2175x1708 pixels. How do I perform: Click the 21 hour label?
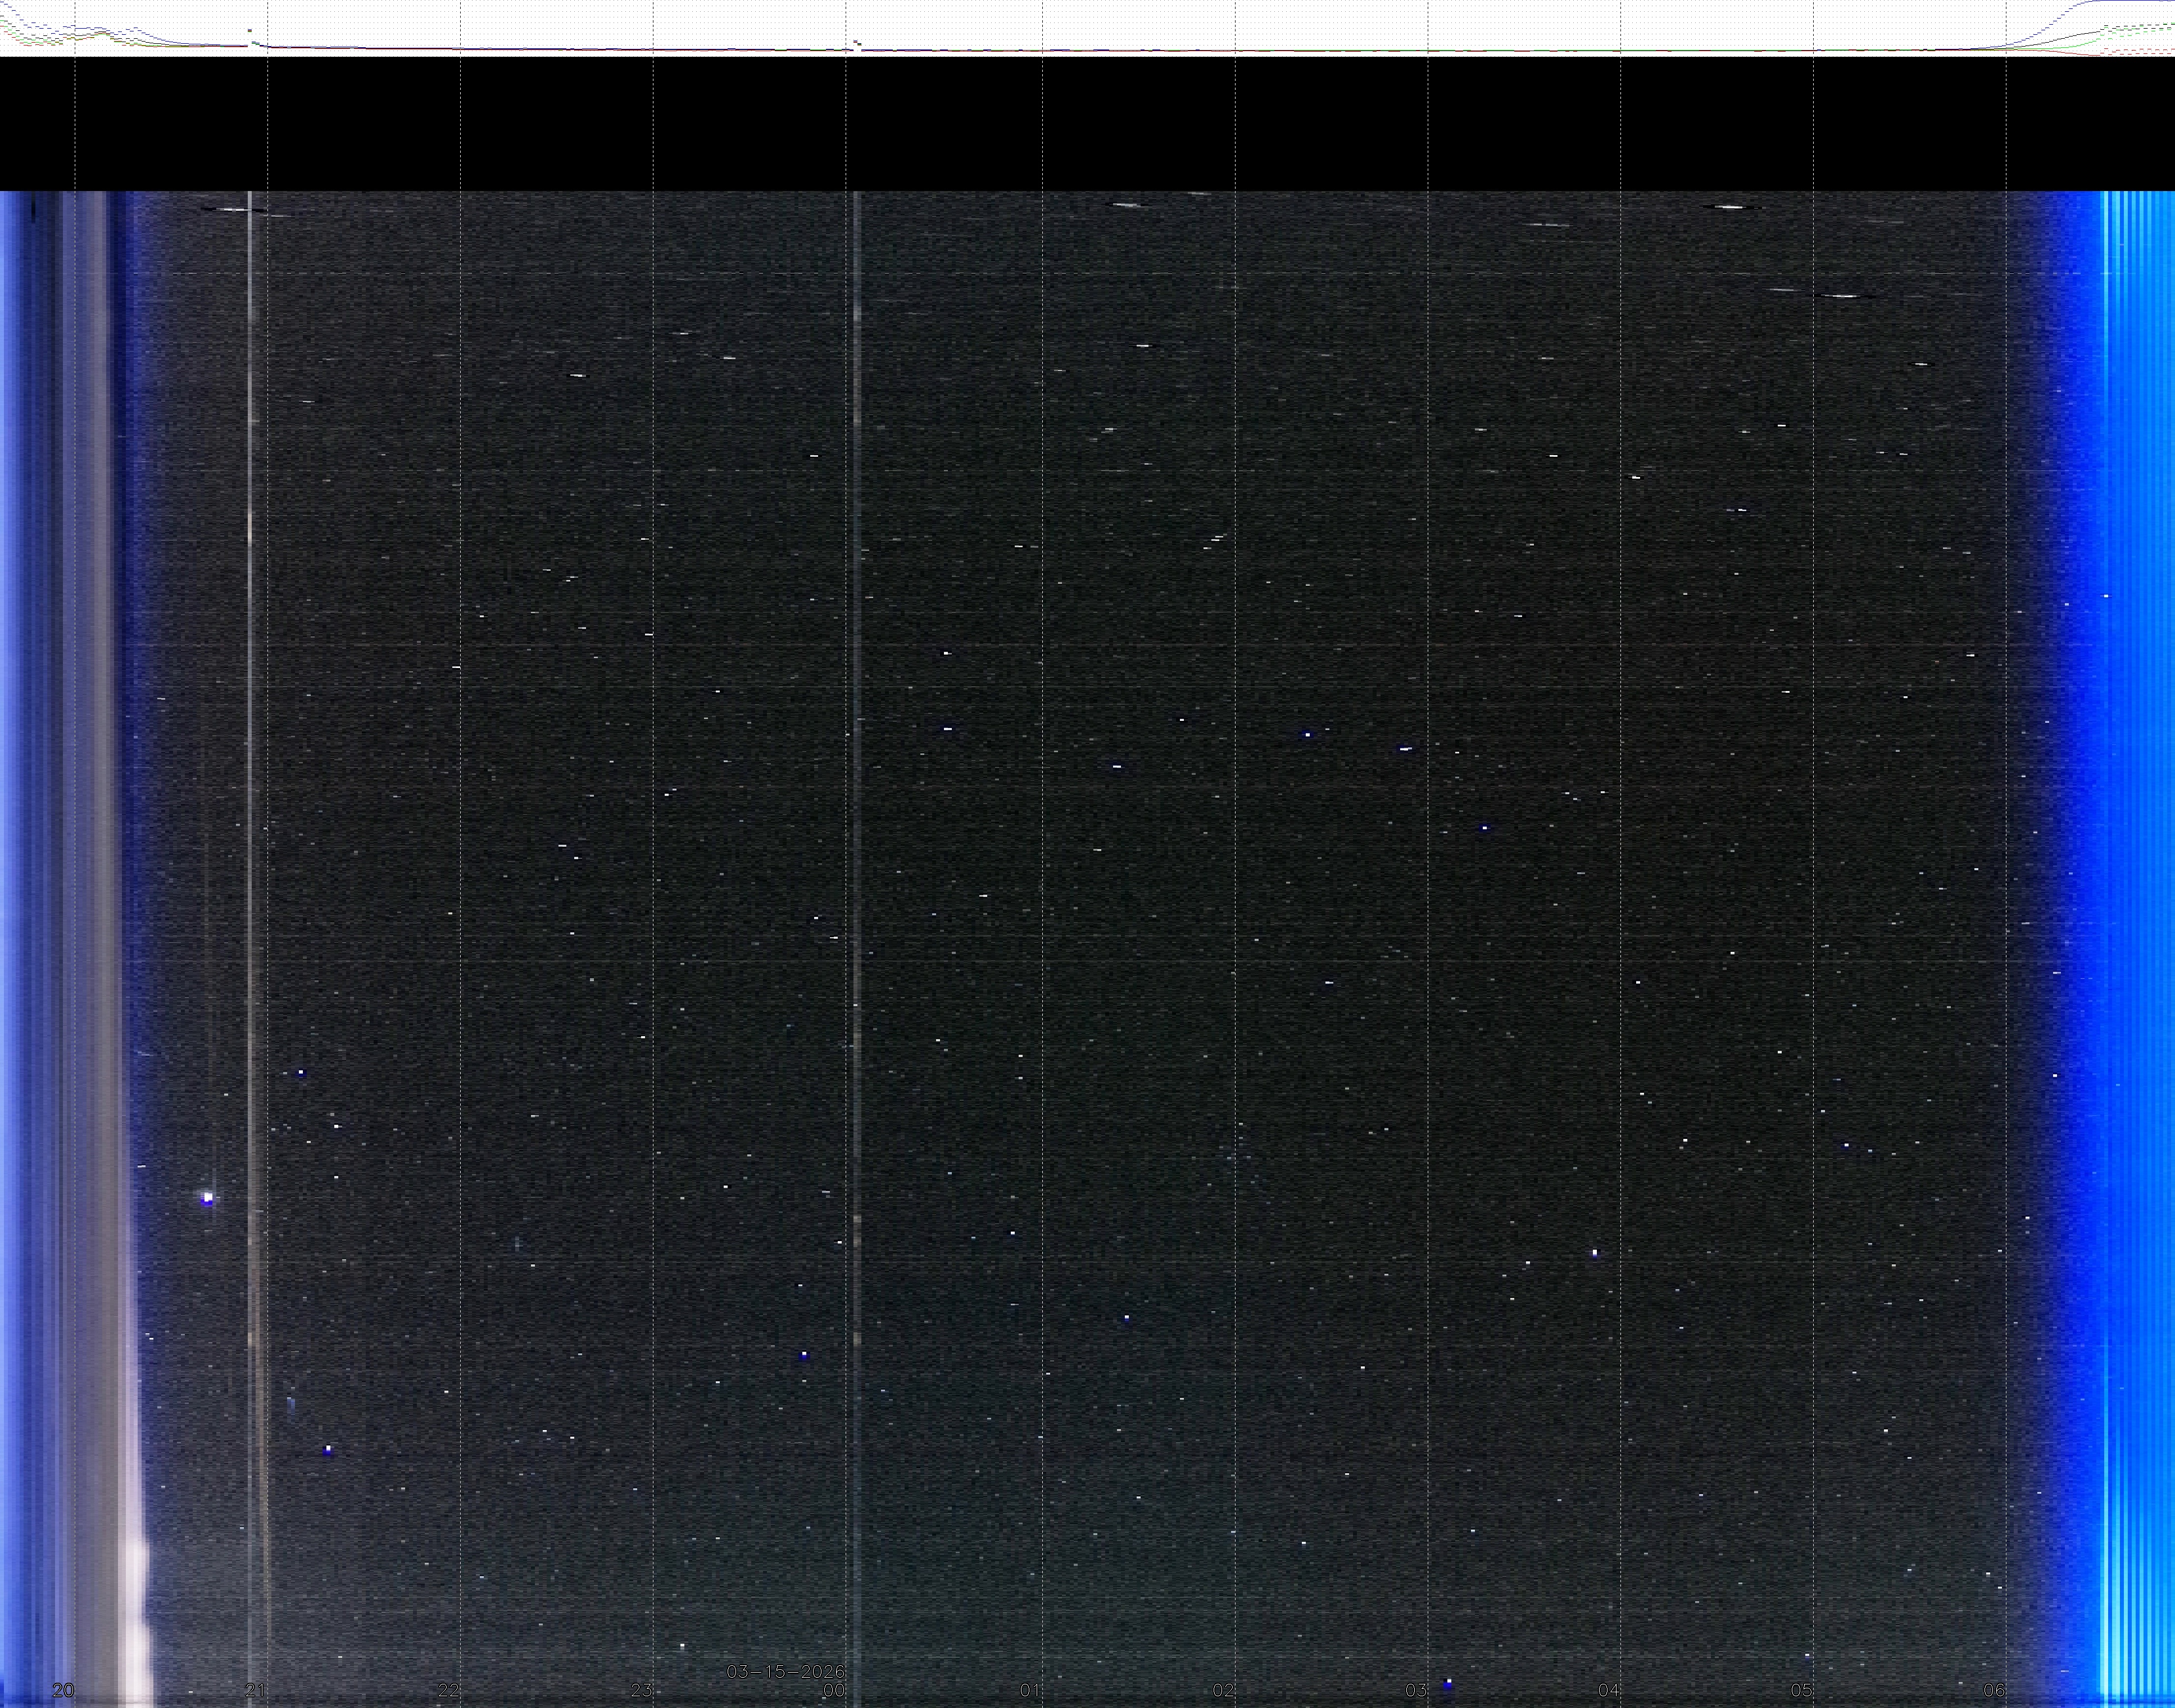coord(256,1690)
